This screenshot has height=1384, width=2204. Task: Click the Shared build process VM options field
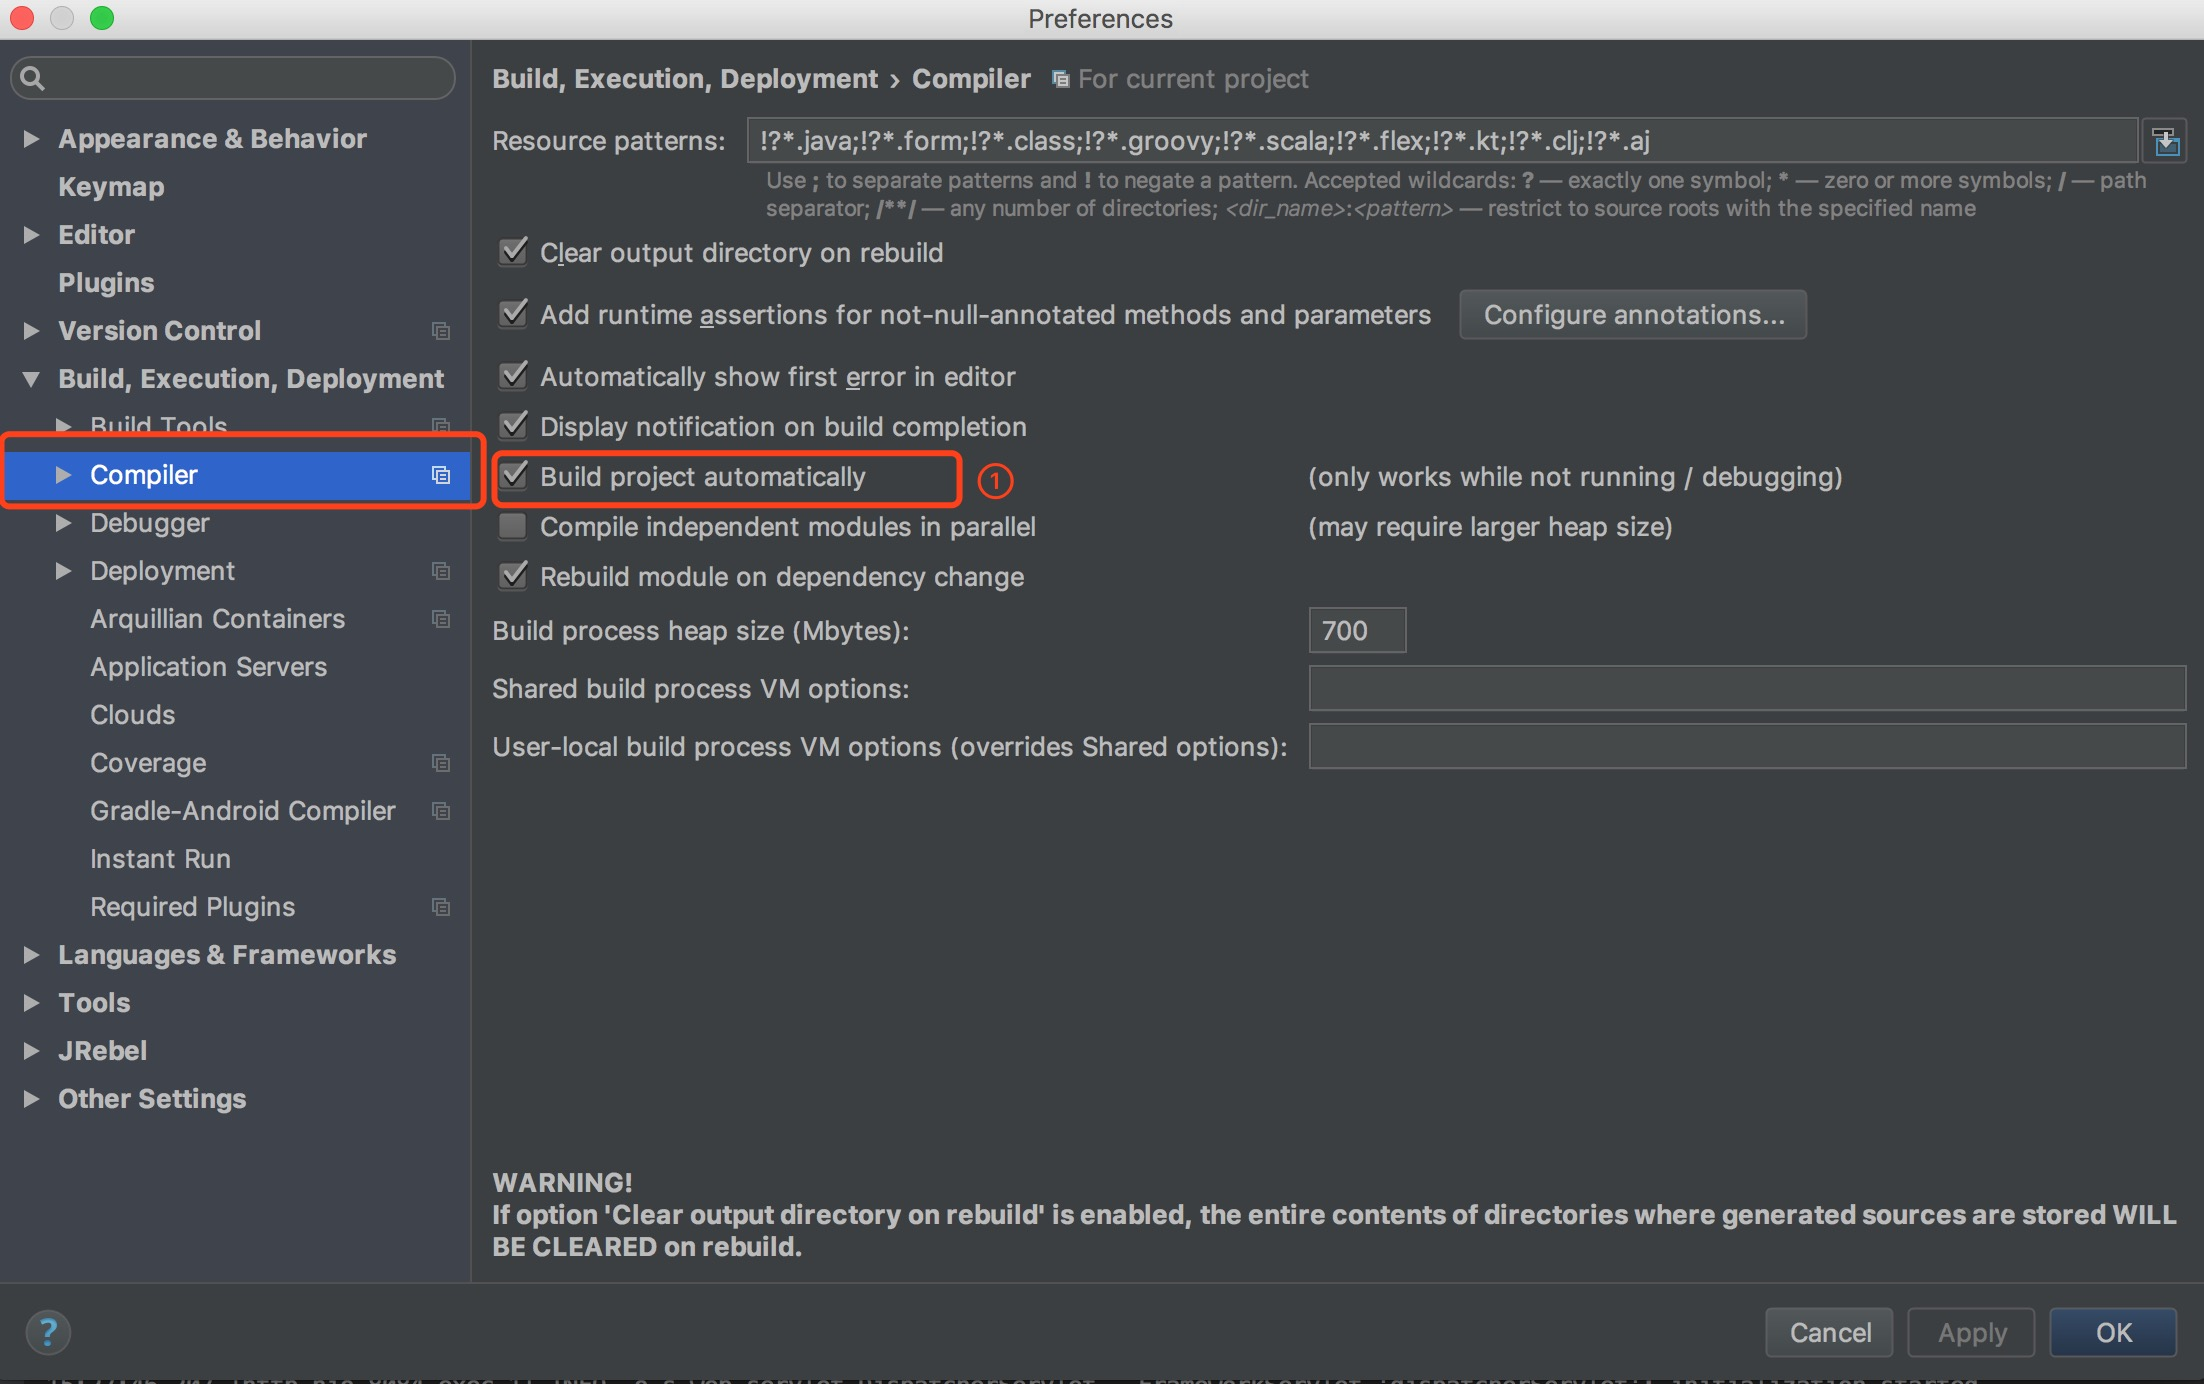coord(1746,689)
